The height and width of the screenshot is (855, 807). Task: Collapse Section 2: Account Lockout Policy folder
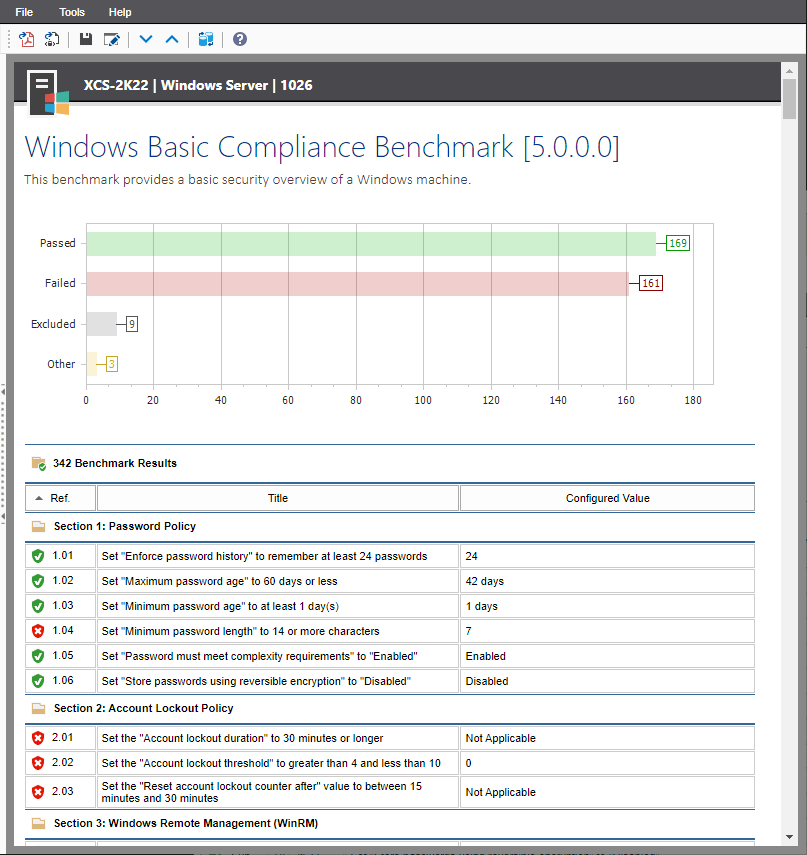coord(39,708)
